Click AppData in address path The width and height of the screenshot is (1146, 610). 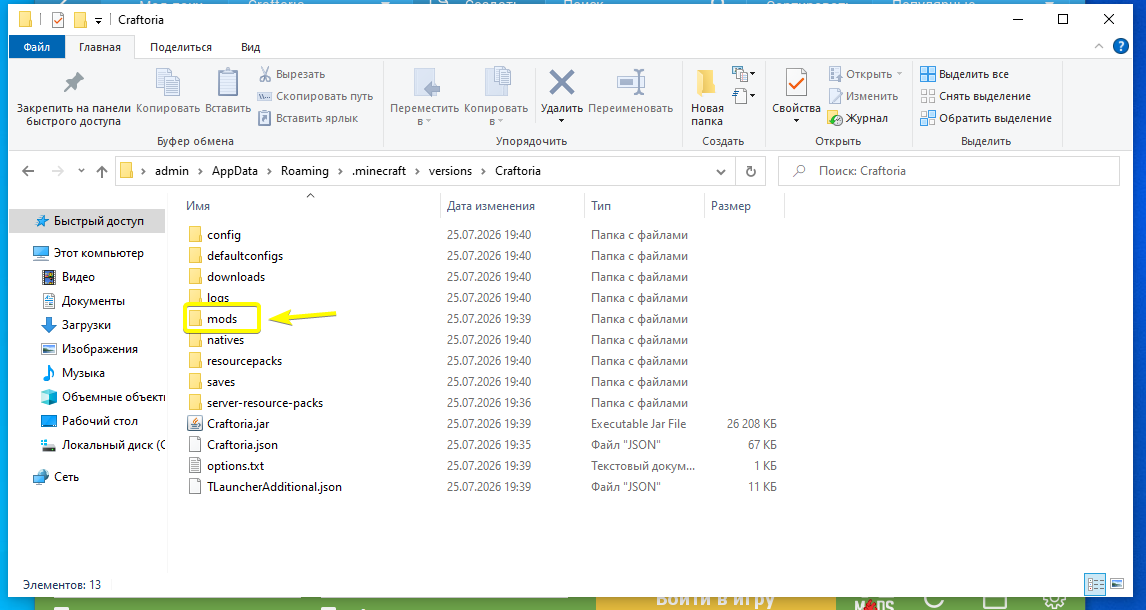coord(235,171)
